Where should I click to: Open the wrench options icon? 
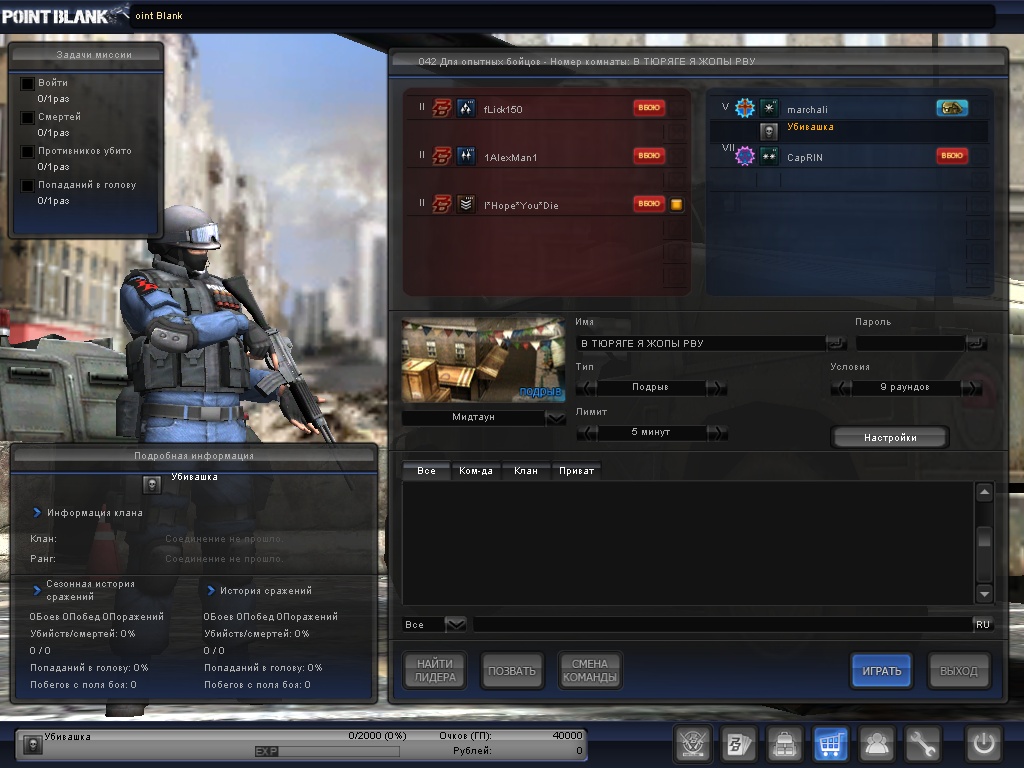click(923, 744)
